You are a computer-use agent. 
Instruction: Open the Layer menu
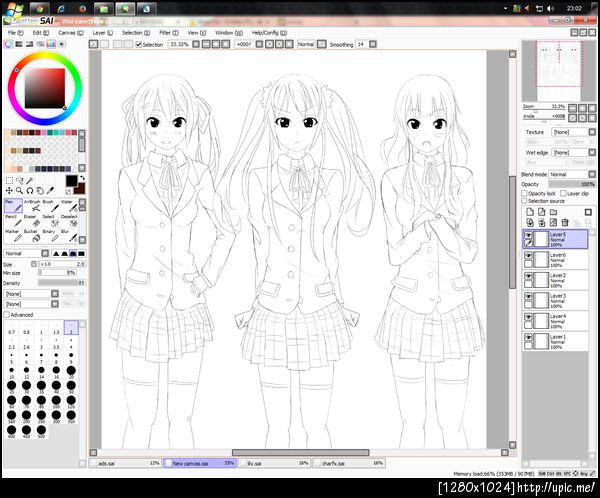(x=103, y=33)
